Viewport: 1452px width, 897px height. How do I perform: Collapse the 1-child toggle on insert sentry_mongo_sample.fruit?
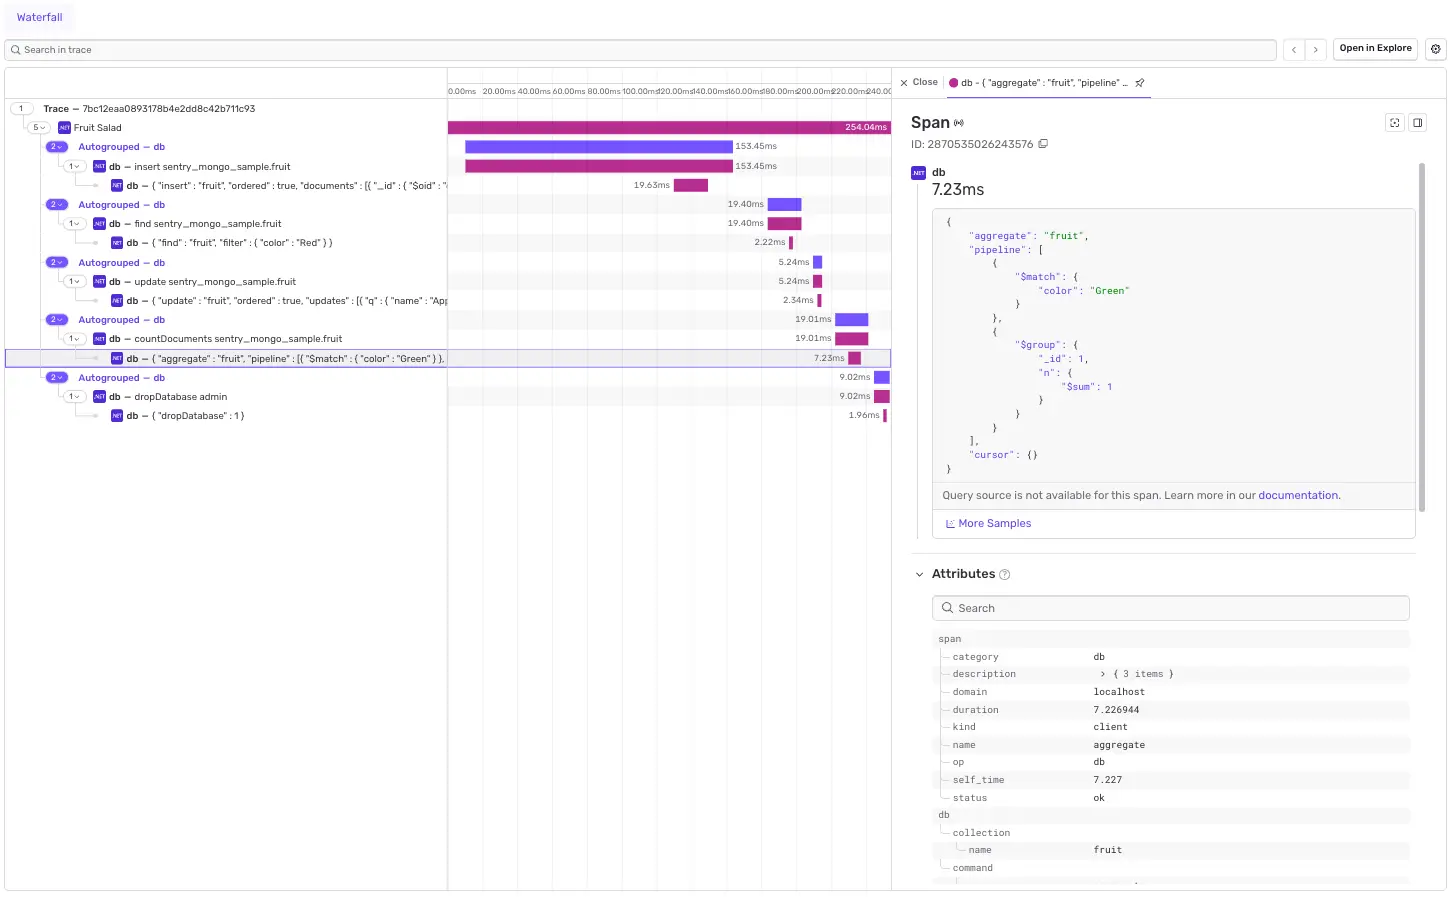(x=73, y=166)
